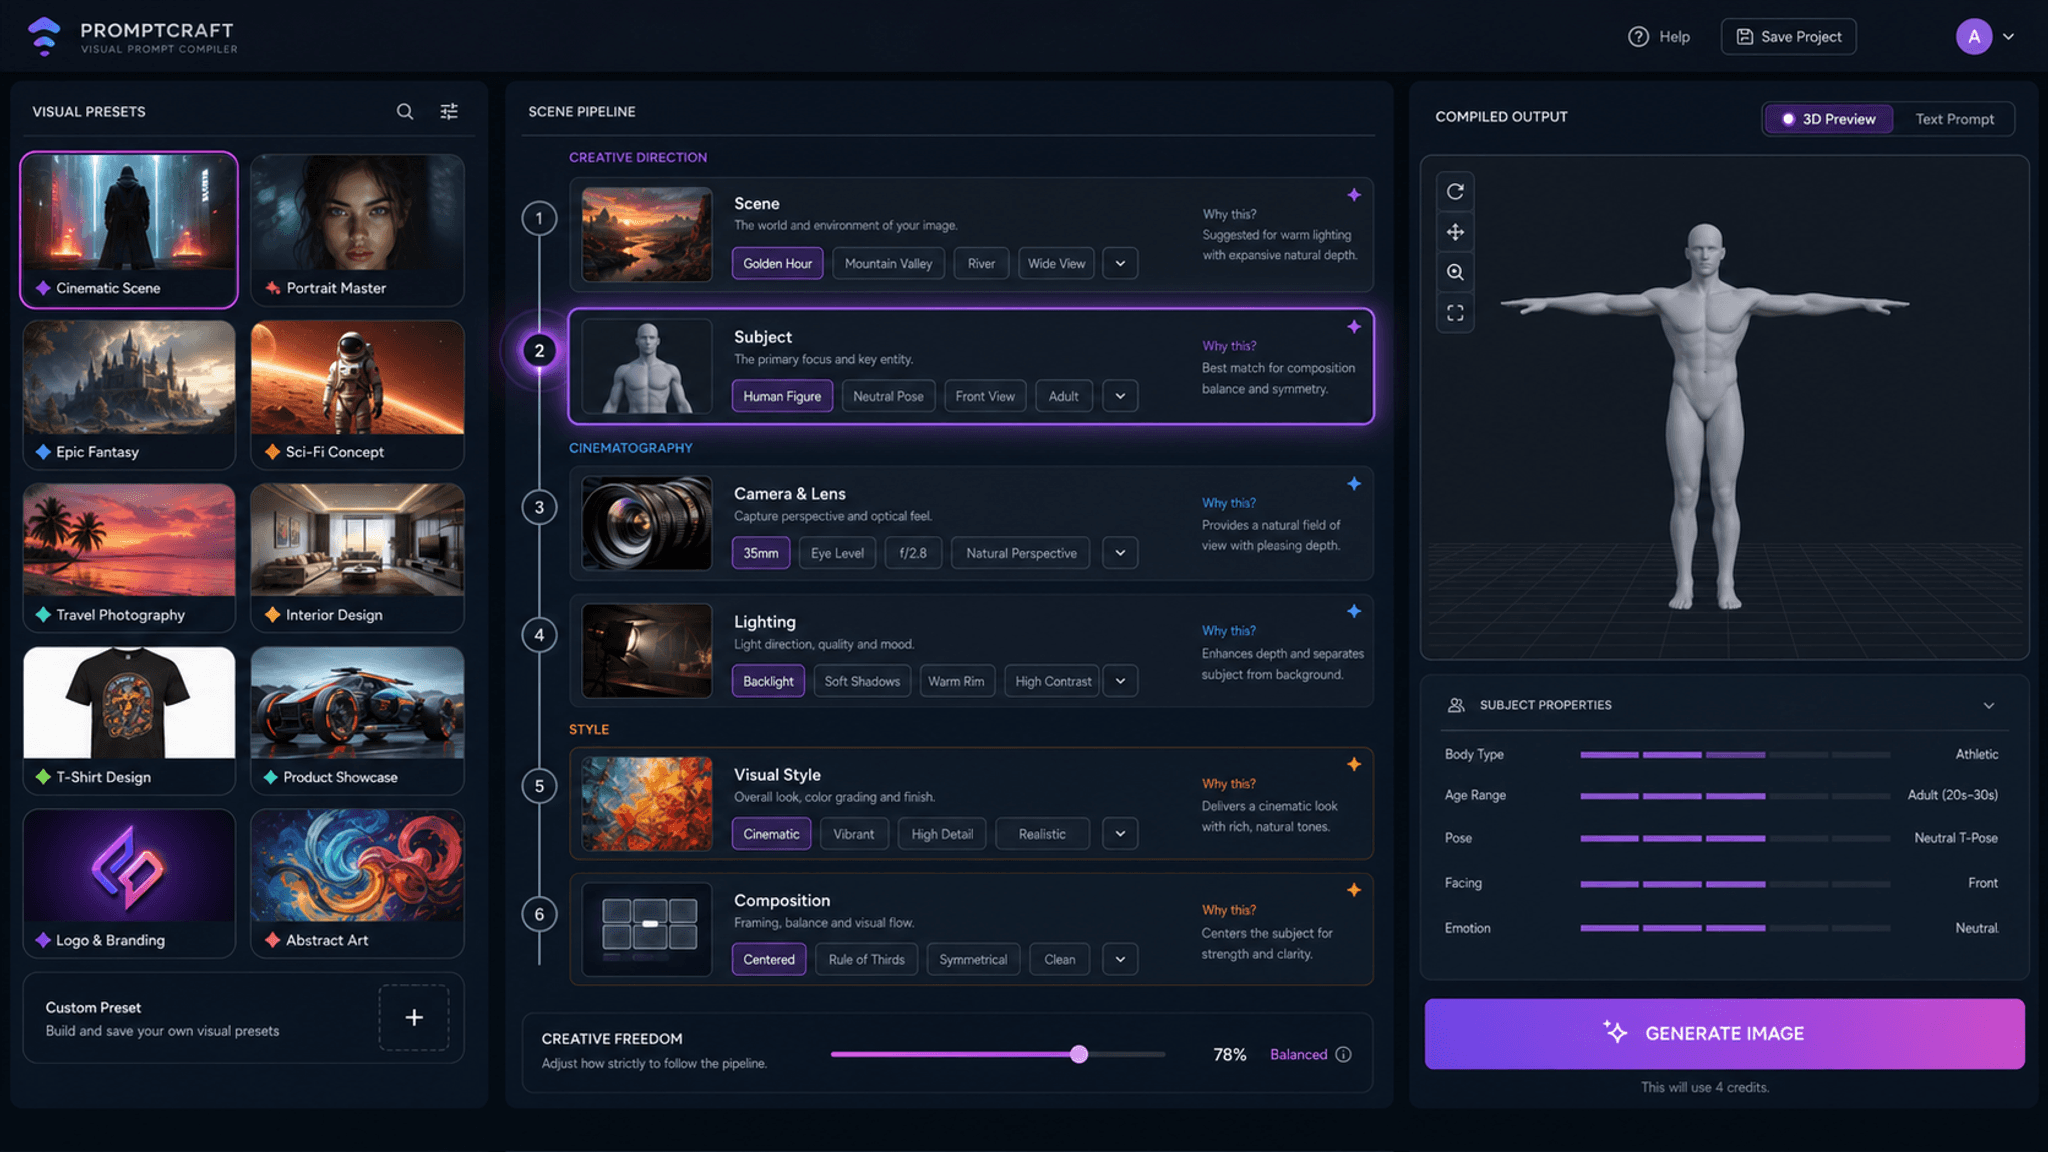Screen dimensions: 2048x1152
Task: Rotate the 3D preview model
Action: (x=1455, y=191)
